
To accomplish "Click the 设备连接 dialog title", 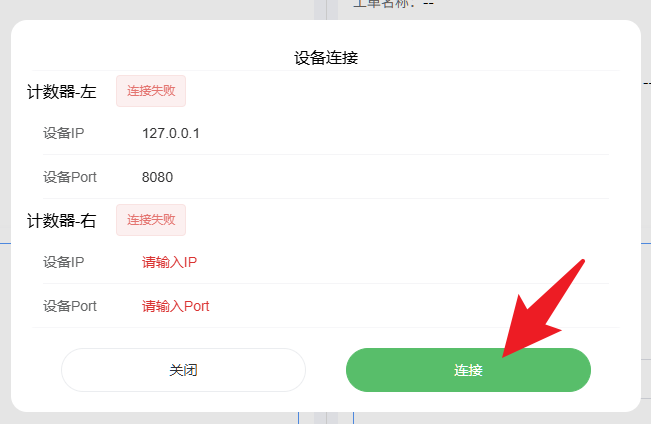I will coord(326,58).
